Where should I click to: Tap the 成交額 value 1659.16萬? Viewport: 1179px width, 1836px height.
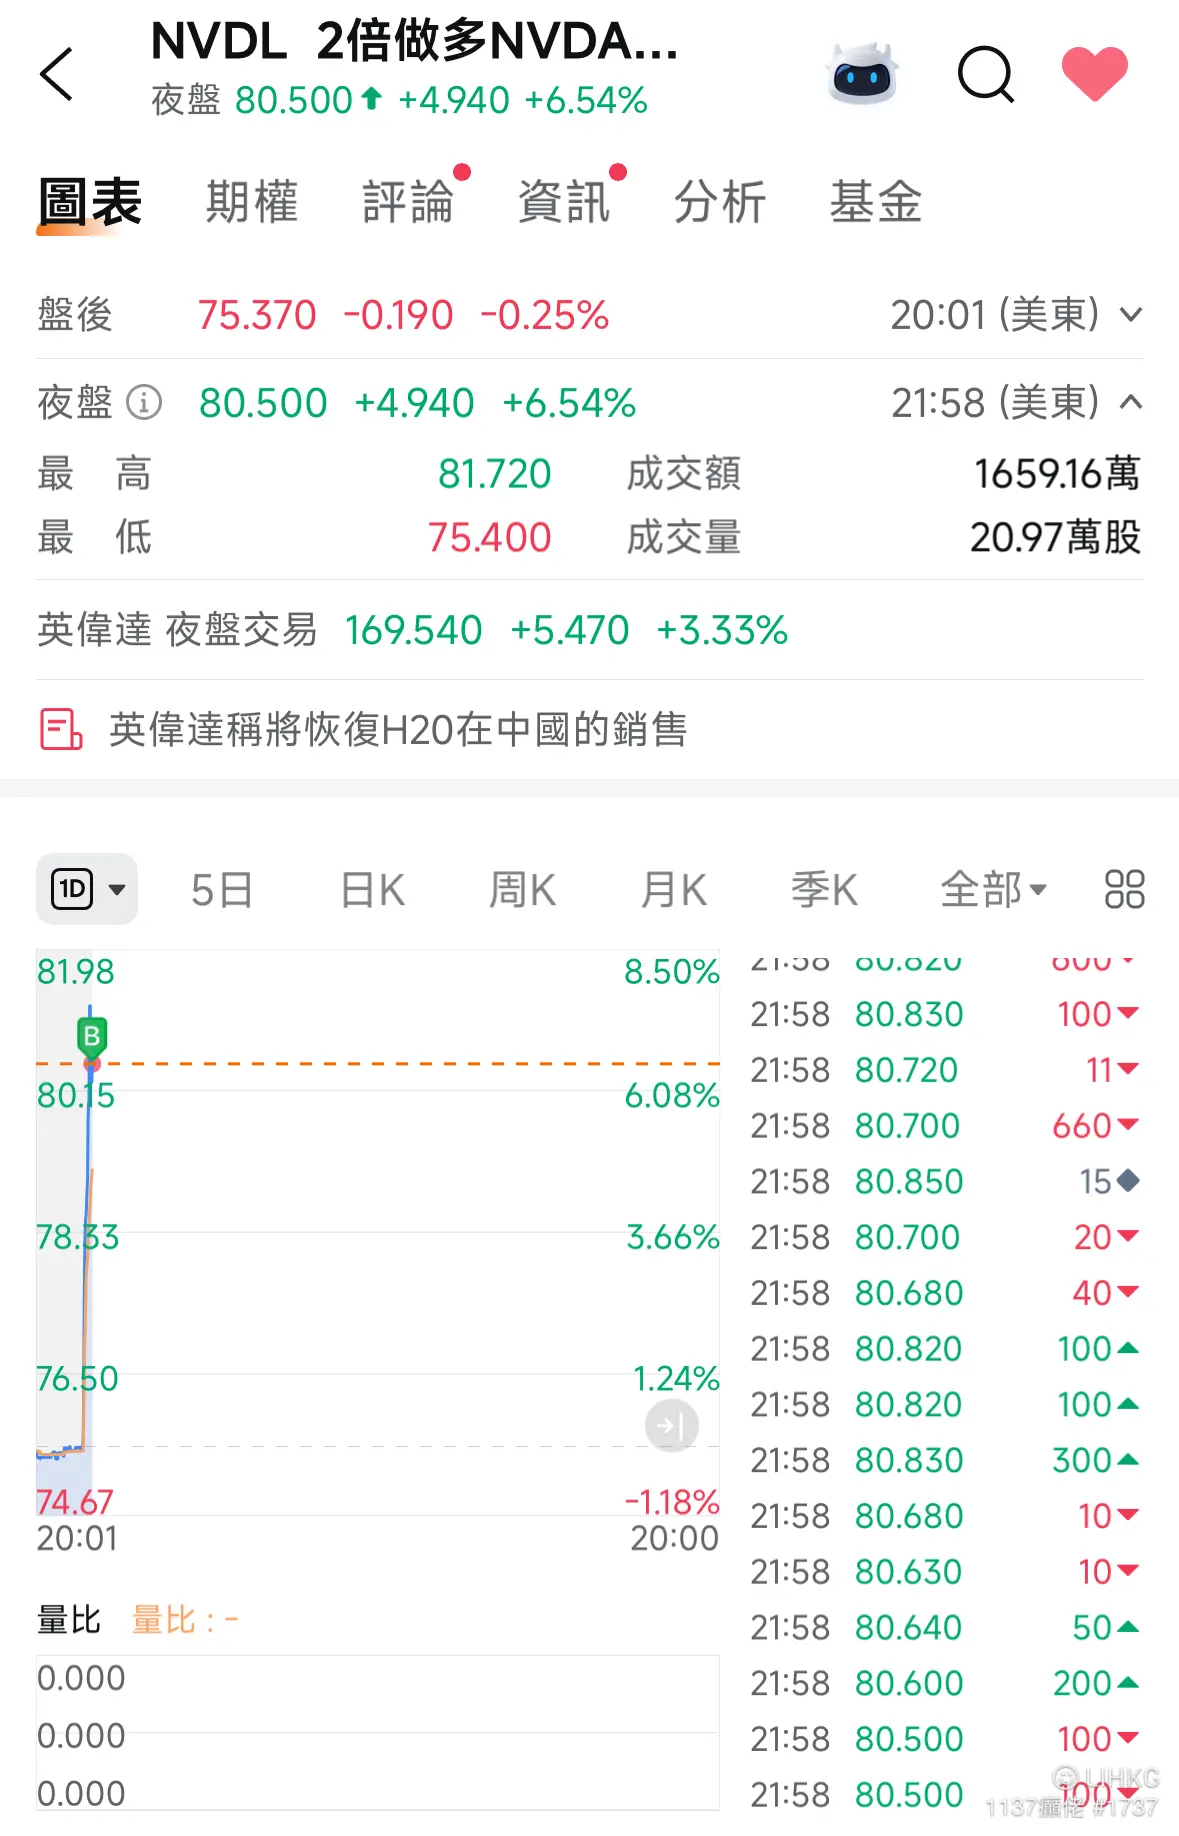click(1057, 474)
